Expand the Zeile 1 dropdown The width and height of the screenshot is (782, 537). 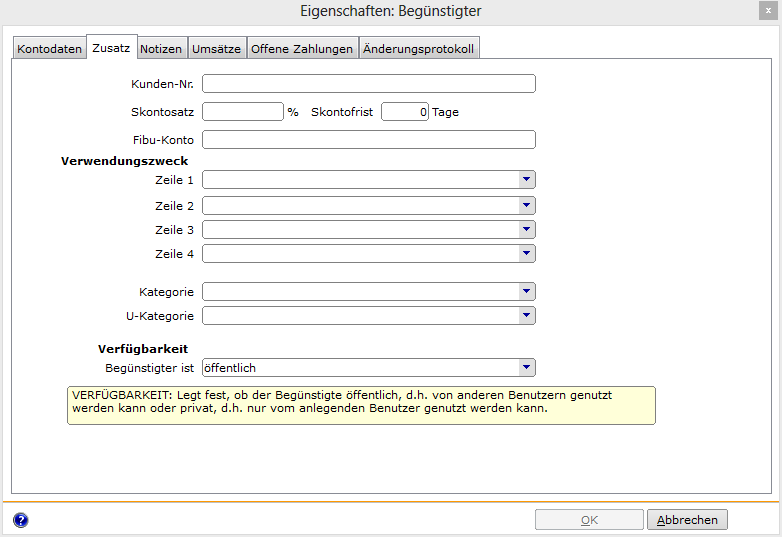click(526, 179)
